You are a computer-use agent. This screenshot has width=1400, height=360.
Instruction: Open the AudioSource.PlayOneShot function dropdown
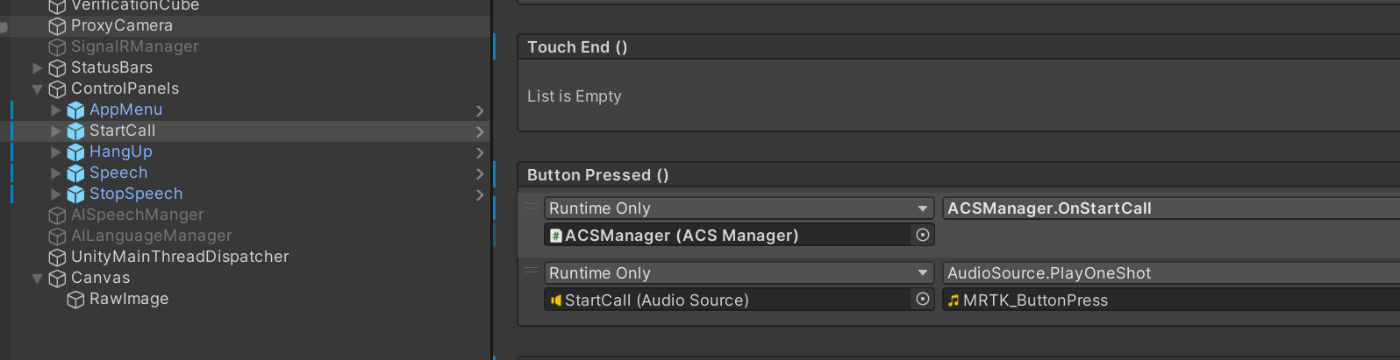[x=1171, y=273]
